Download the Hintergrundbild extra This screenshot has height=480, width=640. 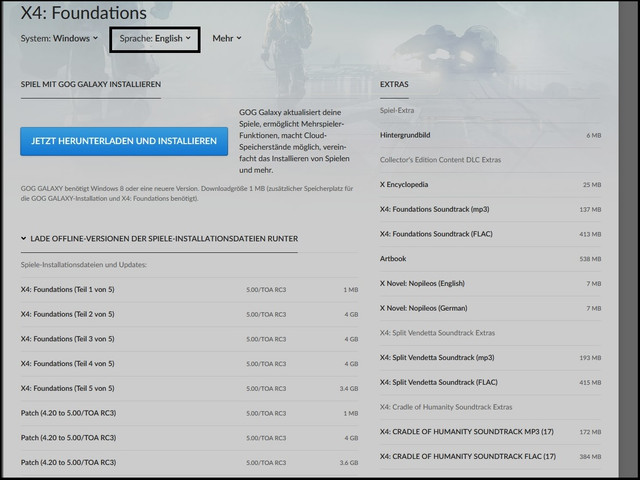(x=490, y=135)
